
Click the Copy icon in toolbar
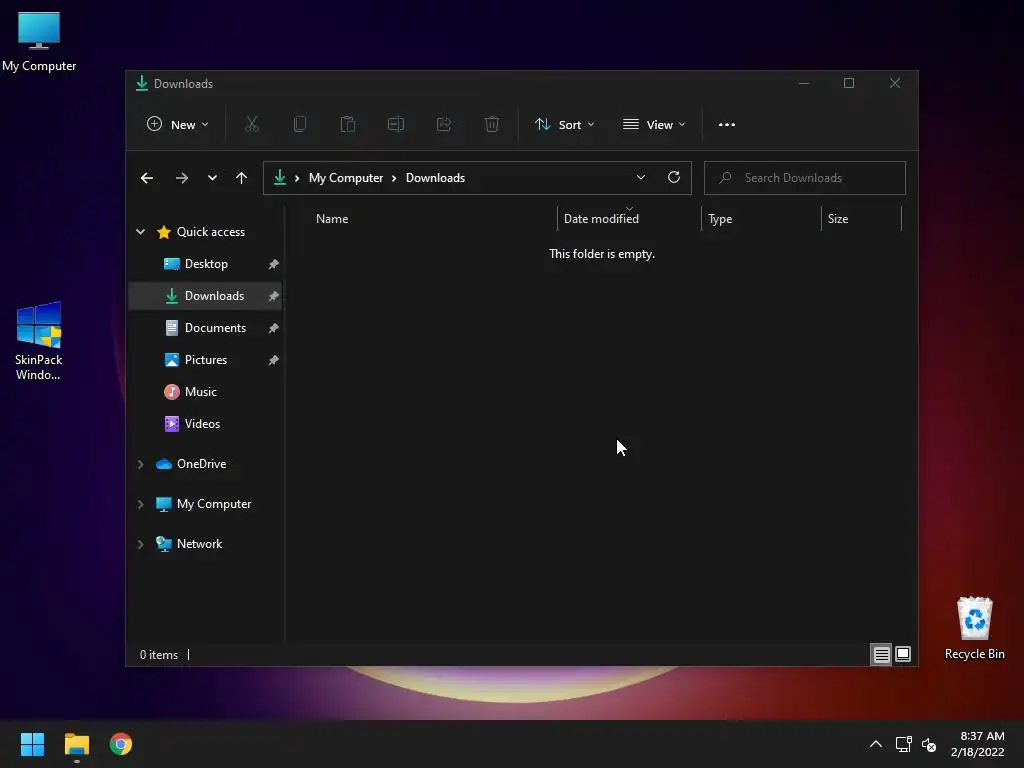click(x=300, y=124)
